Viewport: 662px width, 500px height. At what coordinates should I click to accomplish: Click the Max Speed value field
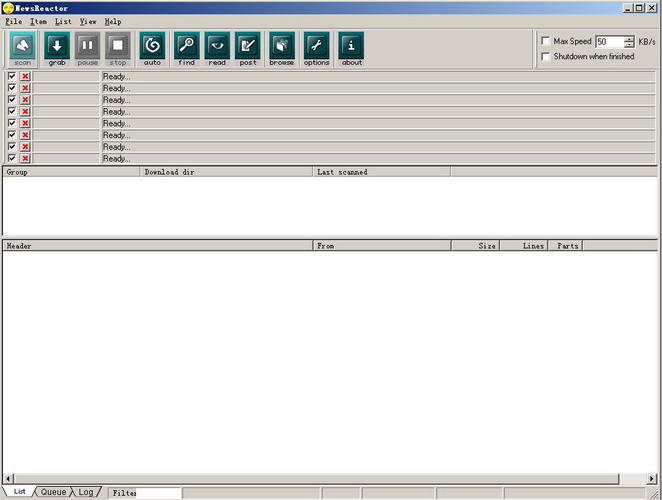[x=610, y=42]
